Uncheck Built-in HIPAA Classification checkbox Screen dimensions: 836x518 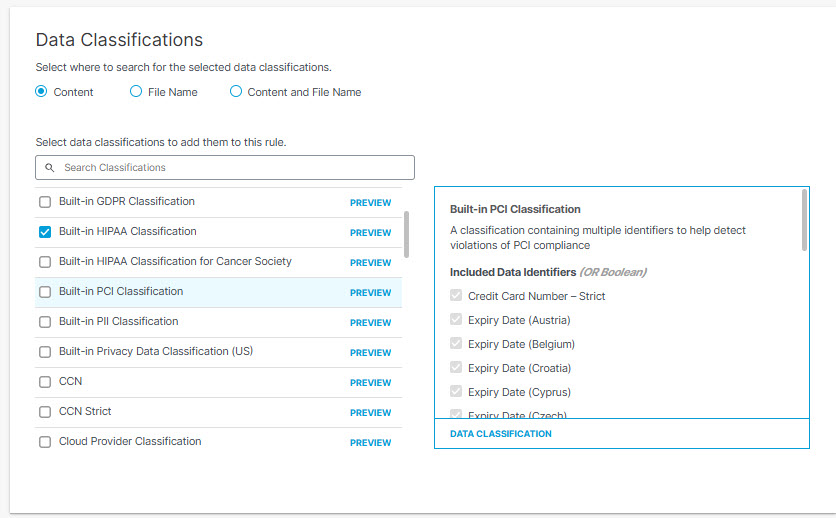click(x=45, y=232)
